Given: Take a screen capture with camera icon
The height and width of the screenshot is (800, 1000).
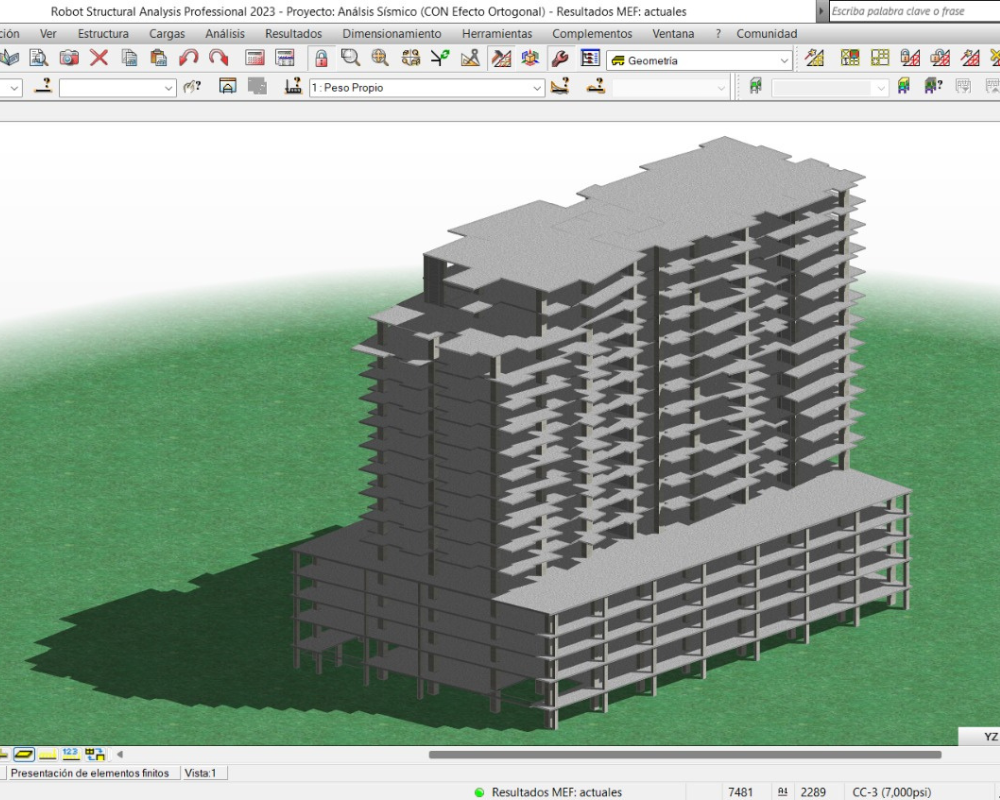Looking at the screenshot, I should [x=69, y=58].
